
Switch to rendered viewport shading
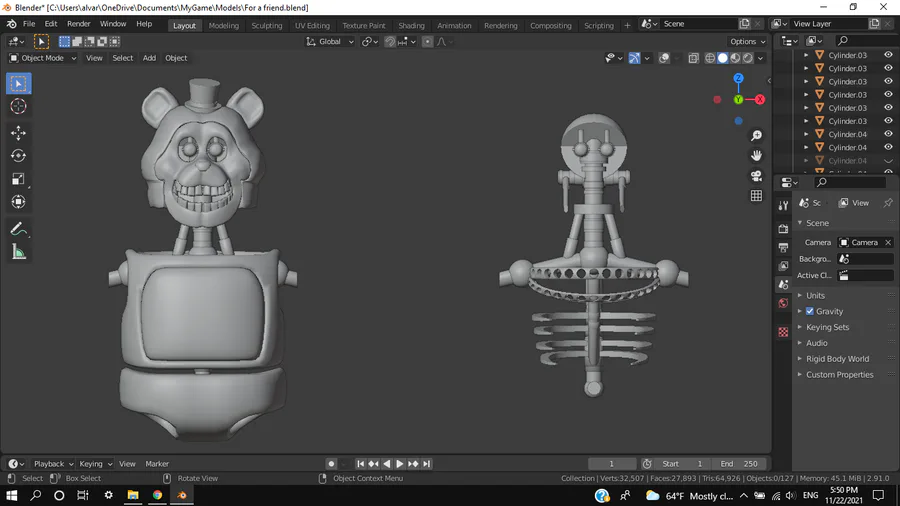click(748, 58)
